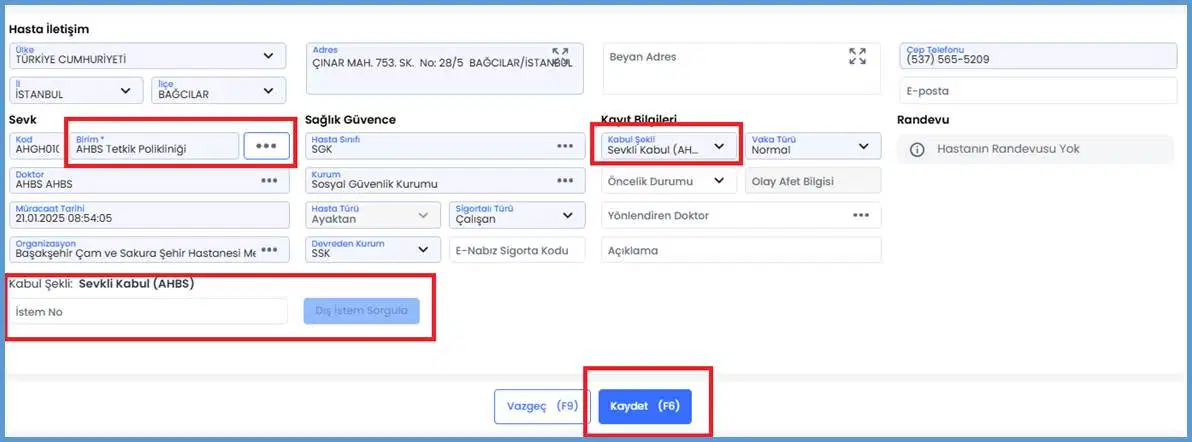Expand the Beyan Adres field icon
Image resolution: width=1192 pixels, height=442 pixels.
coord(857,56)
